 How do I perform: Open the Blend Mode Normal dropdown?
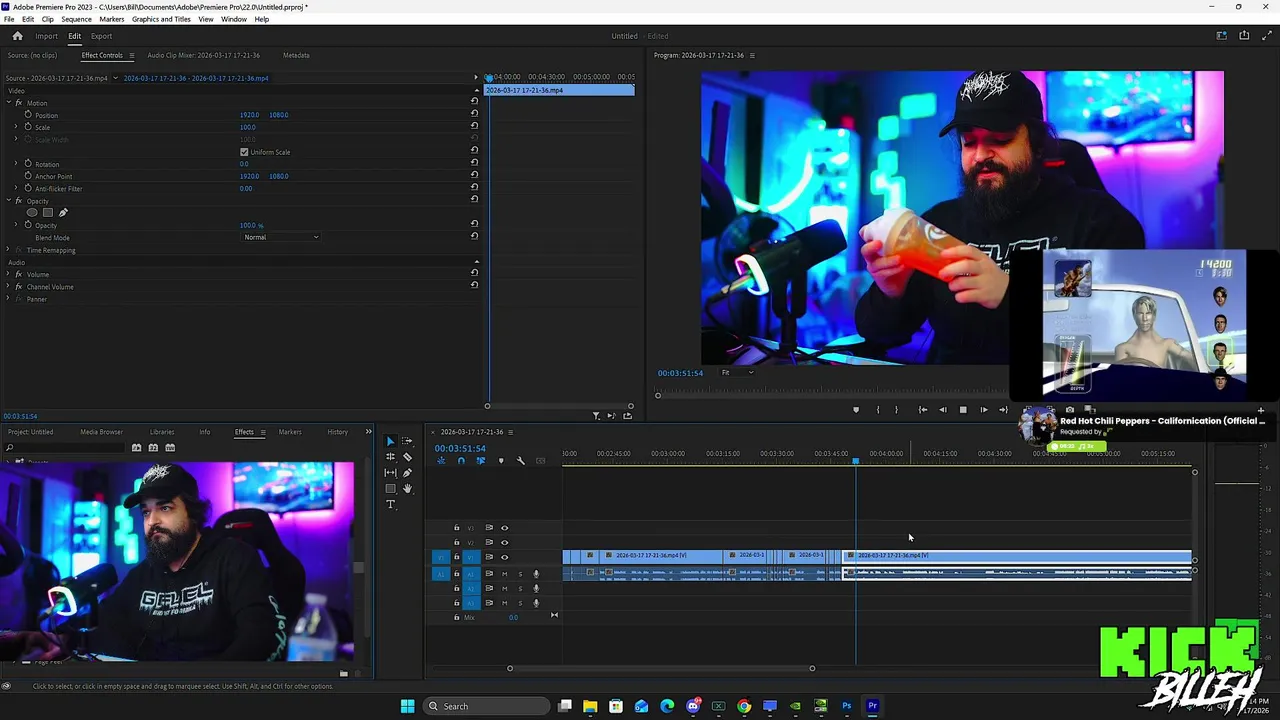coord(281,237)
